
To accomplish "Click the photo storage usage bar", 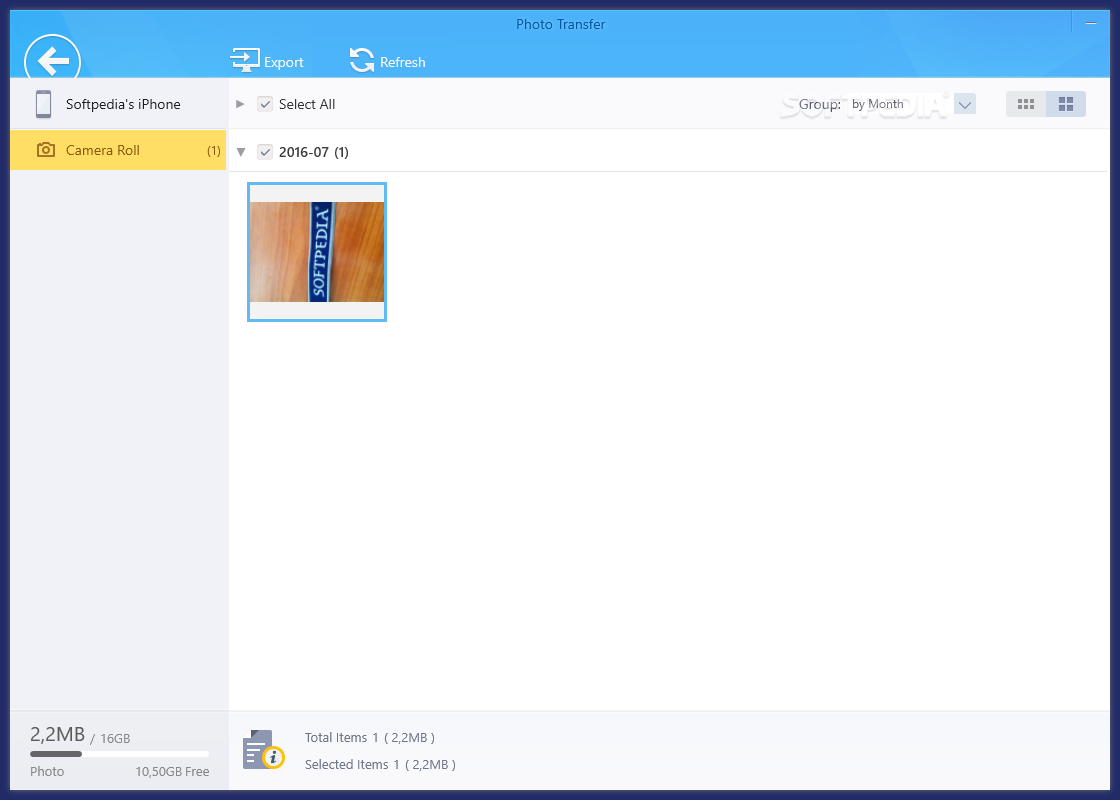I will [119, 754].
